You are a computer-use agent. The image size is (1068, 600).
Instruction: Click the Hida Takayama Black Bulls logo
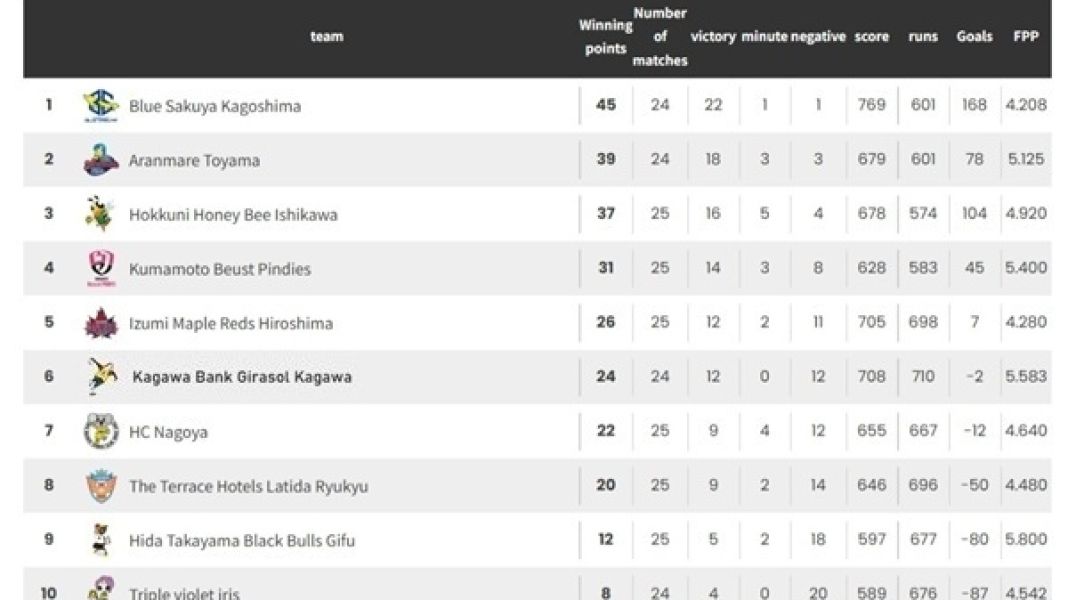point(99,540)
